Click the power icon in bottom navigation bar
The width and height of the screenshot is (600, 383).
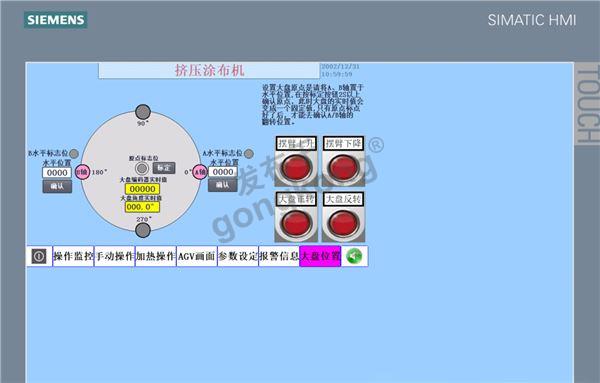click(39, 256)
